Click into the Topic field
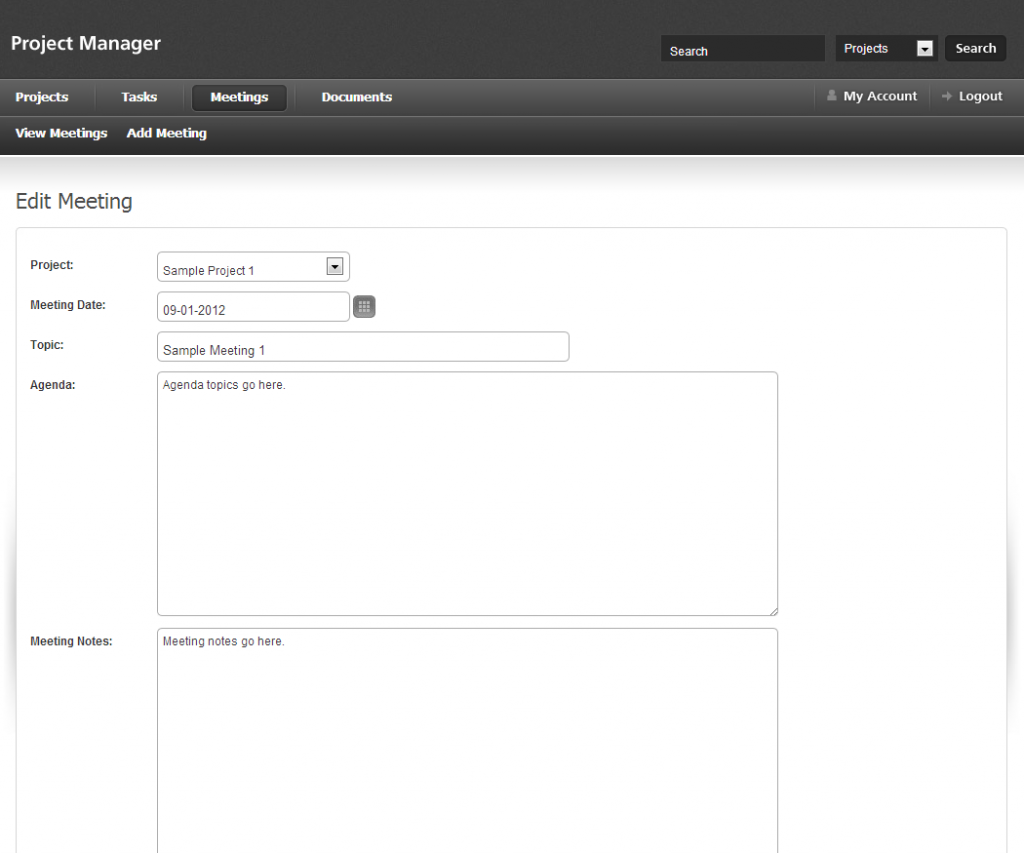 tap(363, 347)
